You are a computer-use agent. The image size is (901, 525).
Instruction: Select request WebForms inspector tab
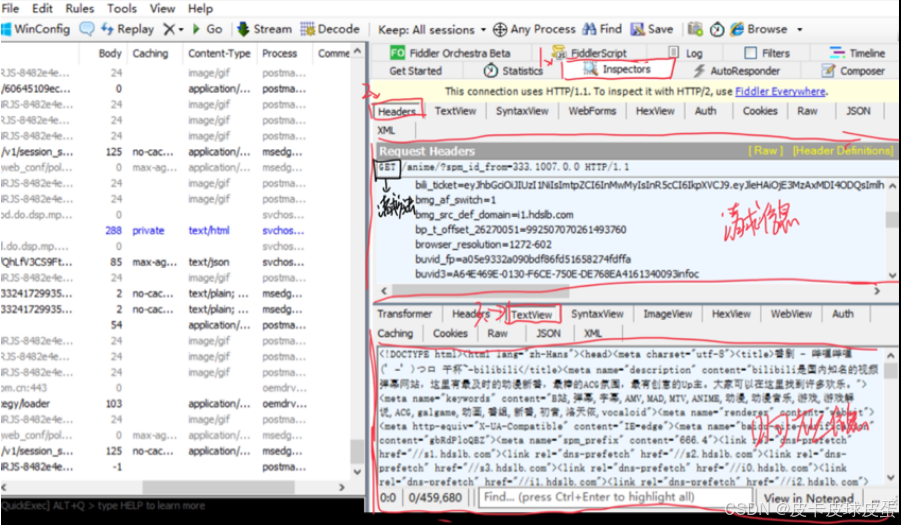592,111
